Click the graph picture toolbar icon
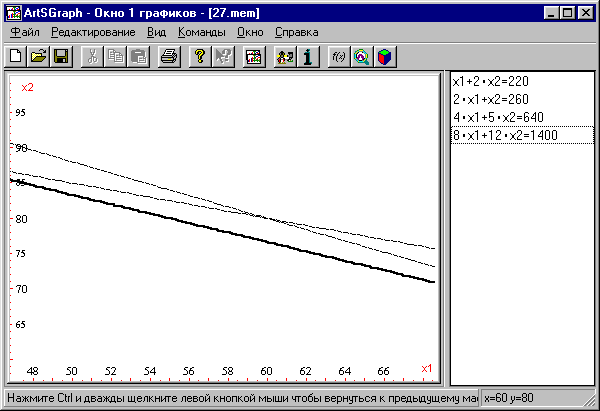 (254, 57)
